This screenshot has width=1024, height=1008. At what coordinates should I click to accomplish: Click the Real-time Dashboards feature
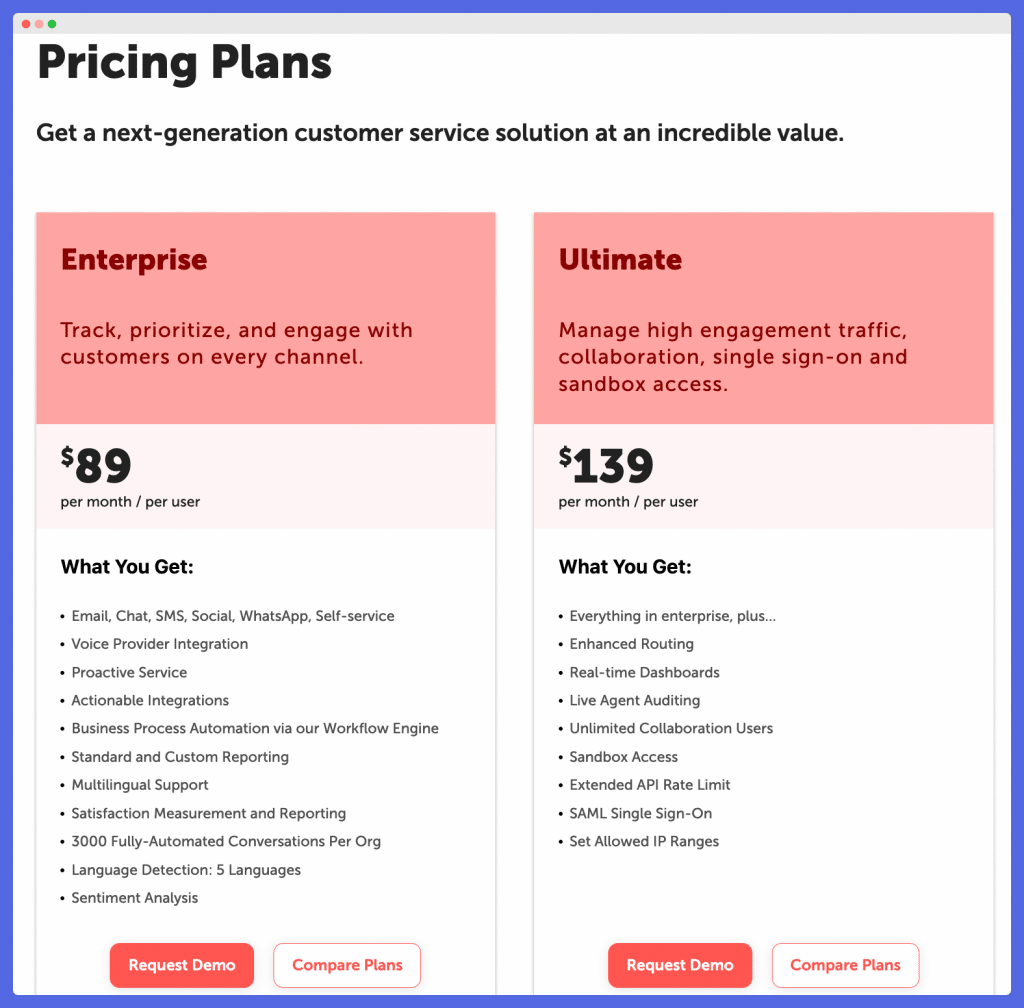(645, 672)
